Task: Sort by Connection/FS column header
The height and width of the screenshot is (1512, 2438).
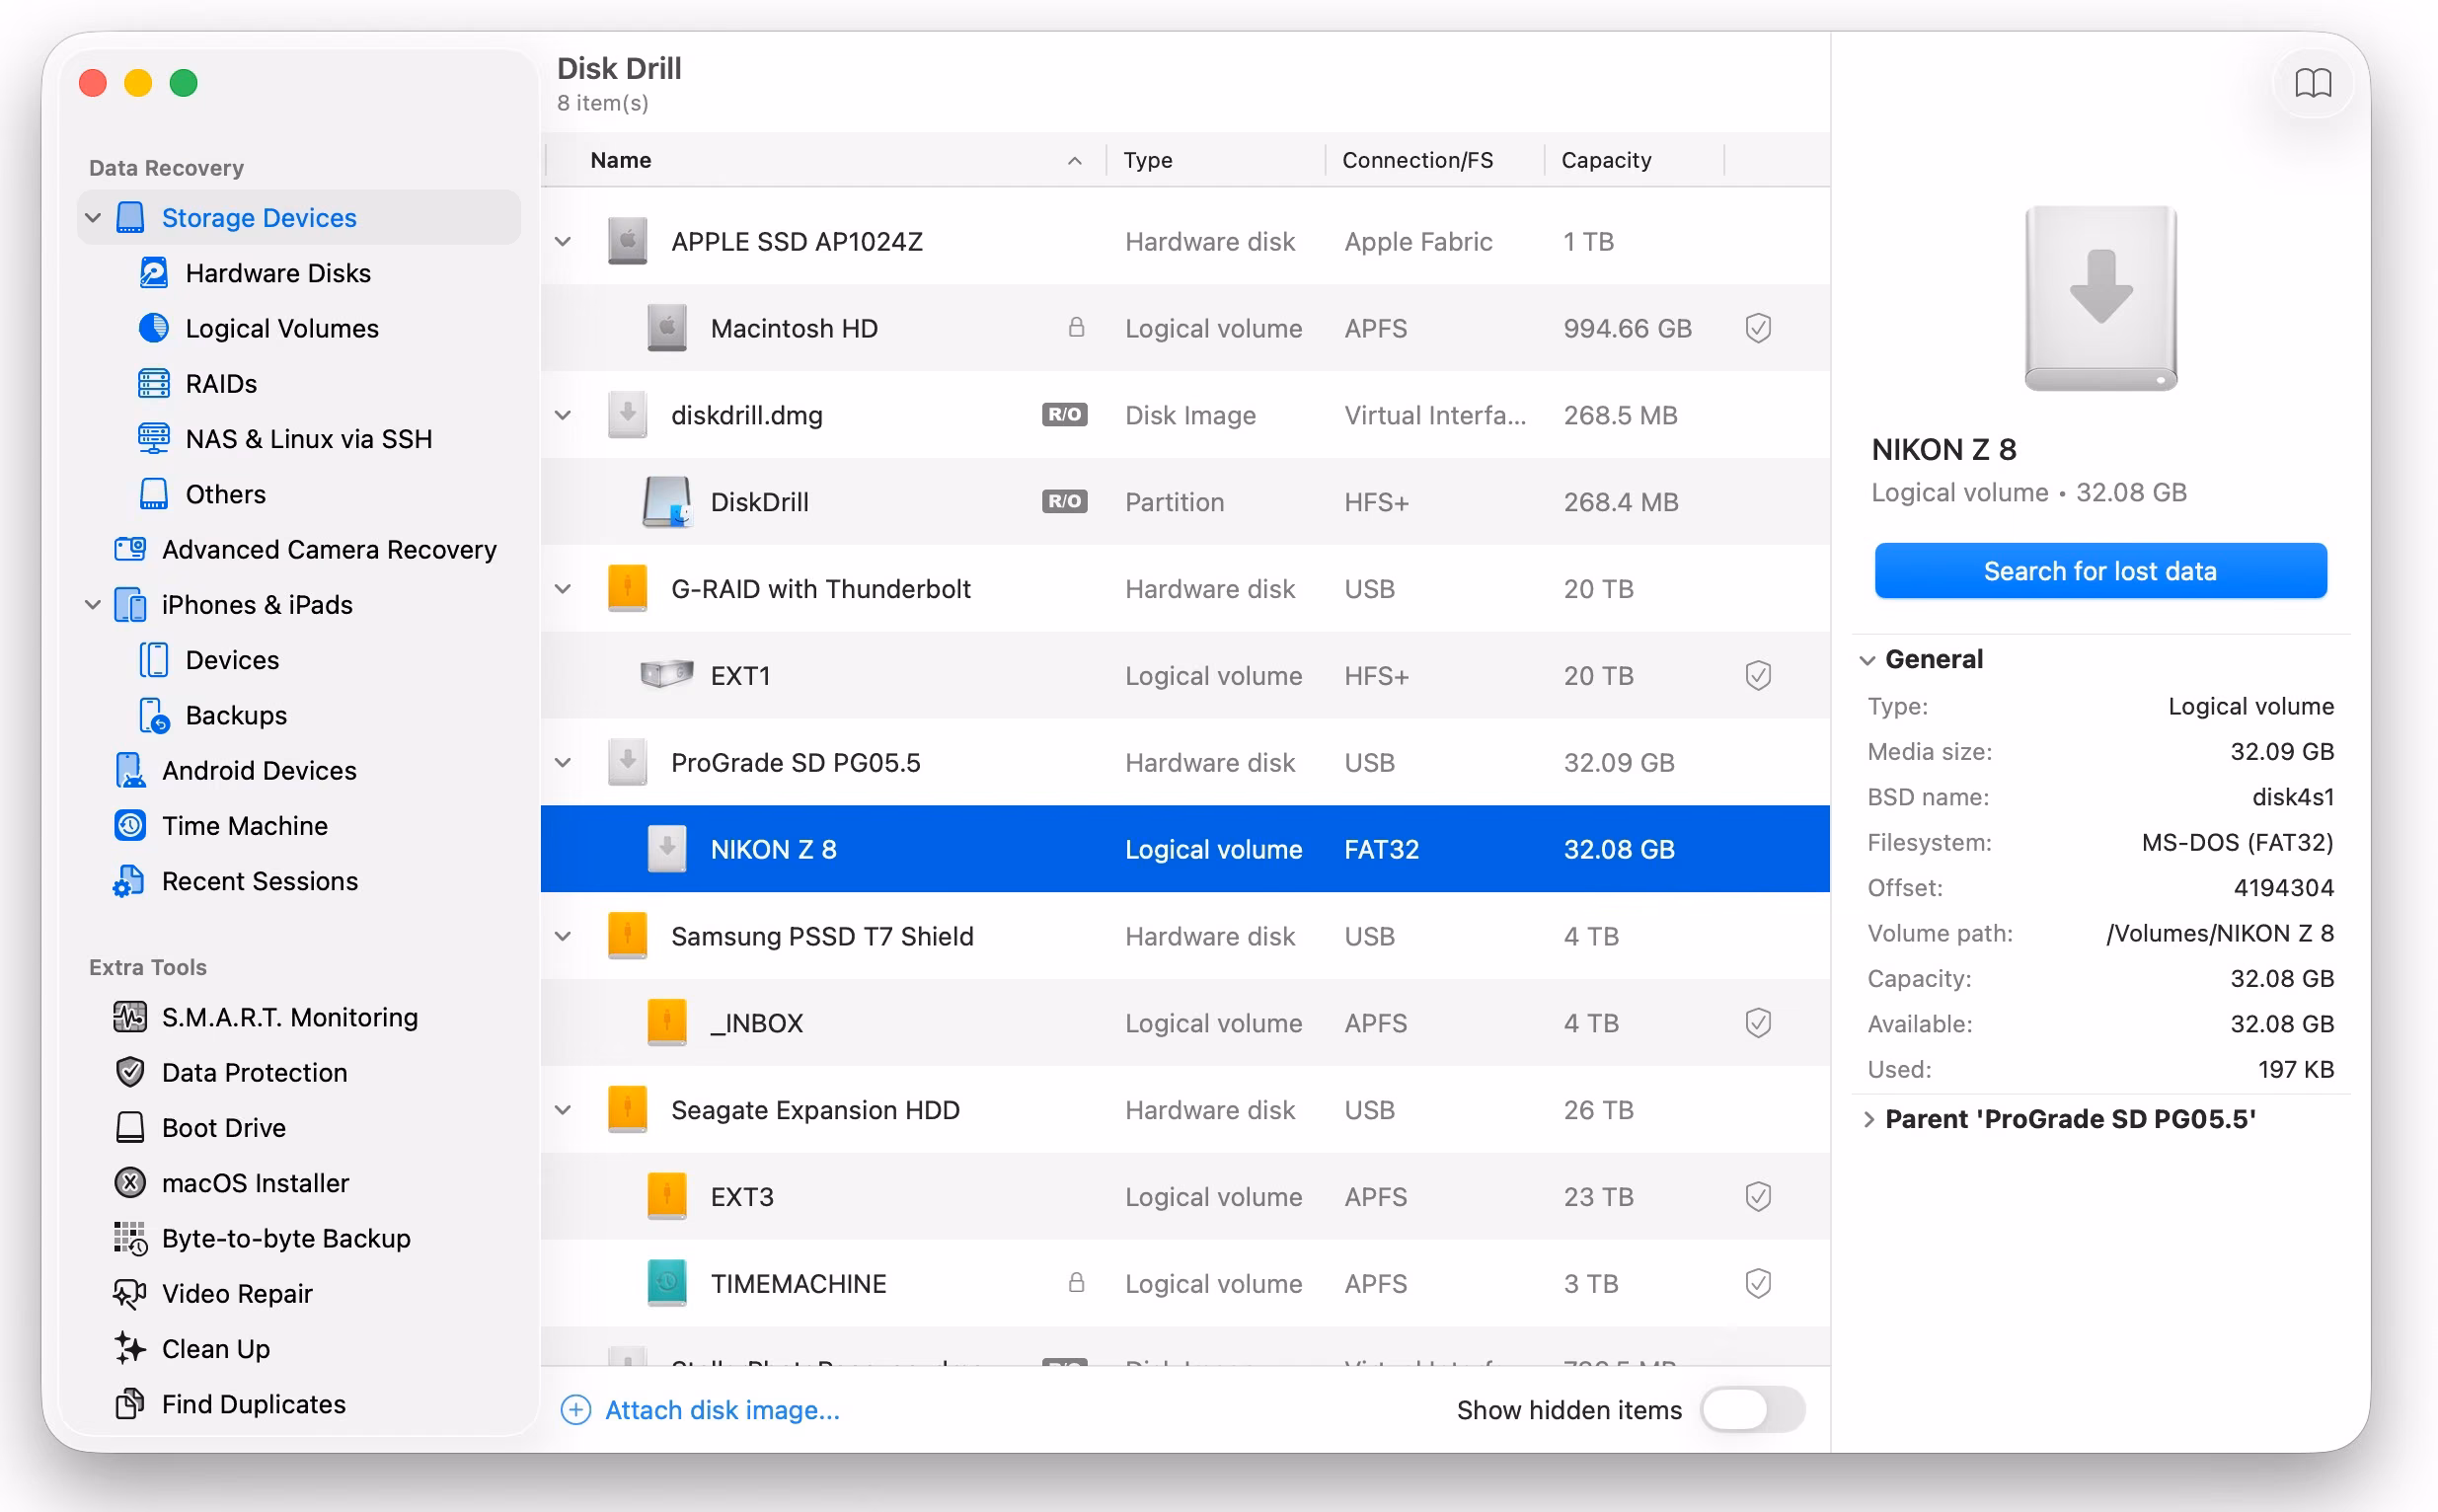Action: click(1435, 160)
